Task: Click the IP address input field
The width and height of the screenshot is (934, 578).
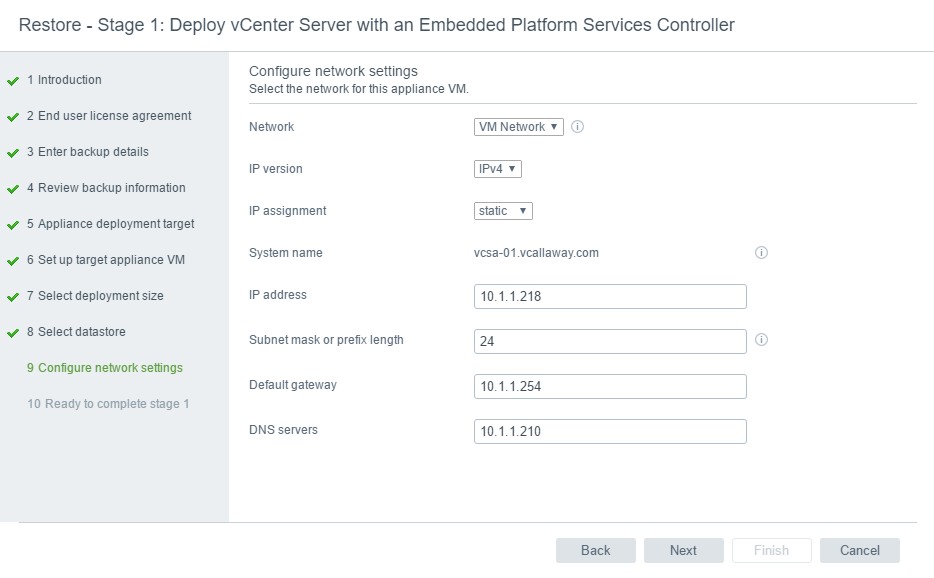Action: pos(610,296)
